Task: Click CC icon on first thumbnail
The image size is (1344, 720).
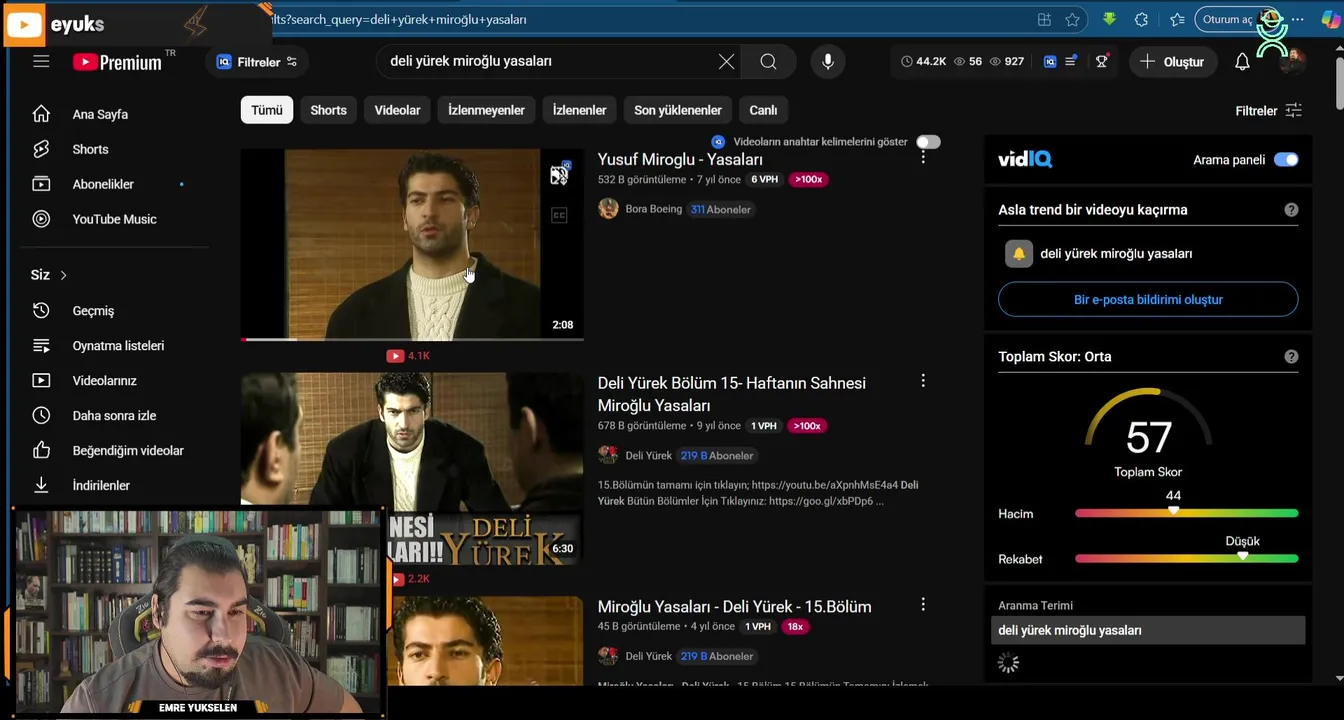Action: [x=559, y=215]
